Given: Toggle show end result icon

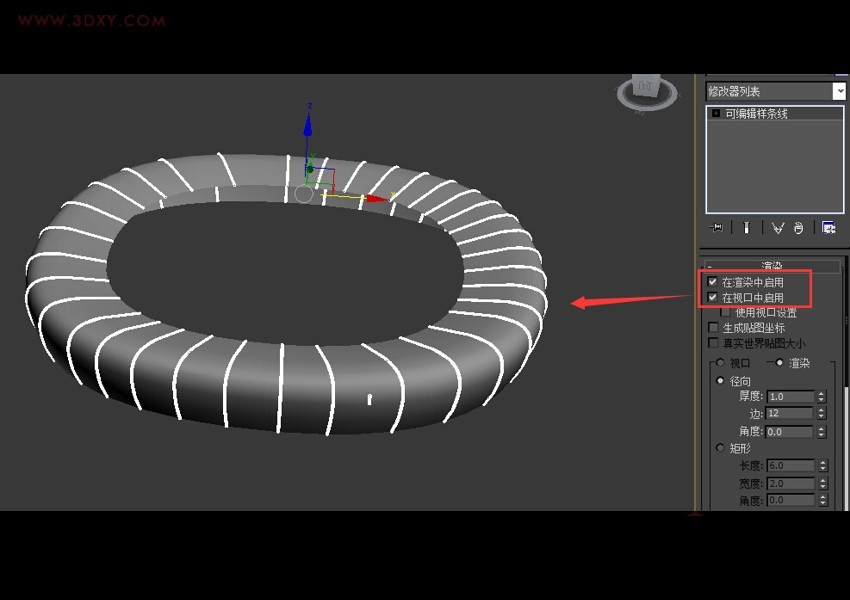Looking at the screenshot, I should click(746, 228).
